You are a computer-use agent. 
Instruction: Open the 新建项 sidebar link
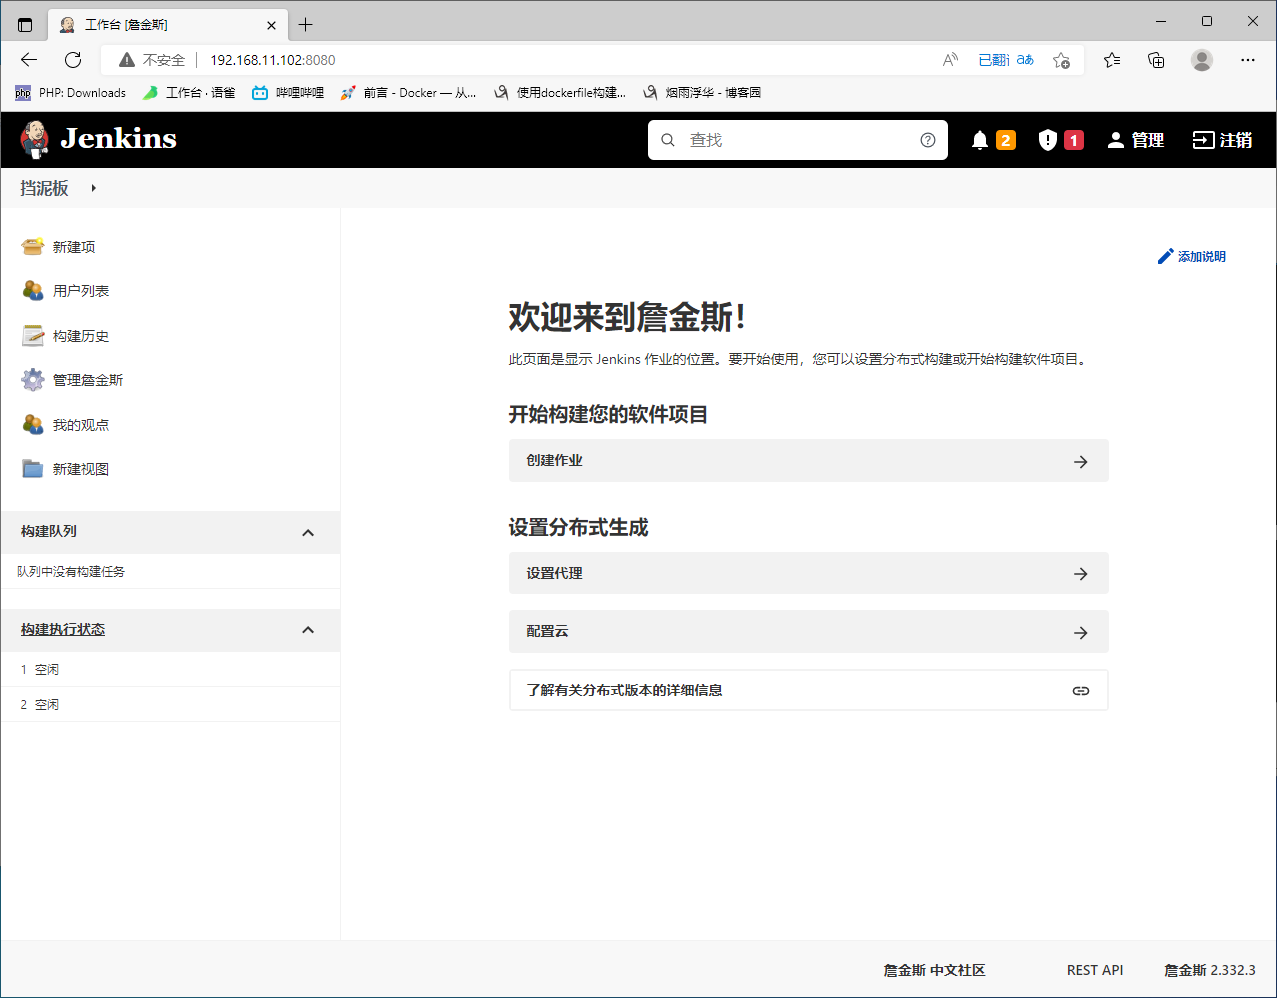[x=74, y=247]
